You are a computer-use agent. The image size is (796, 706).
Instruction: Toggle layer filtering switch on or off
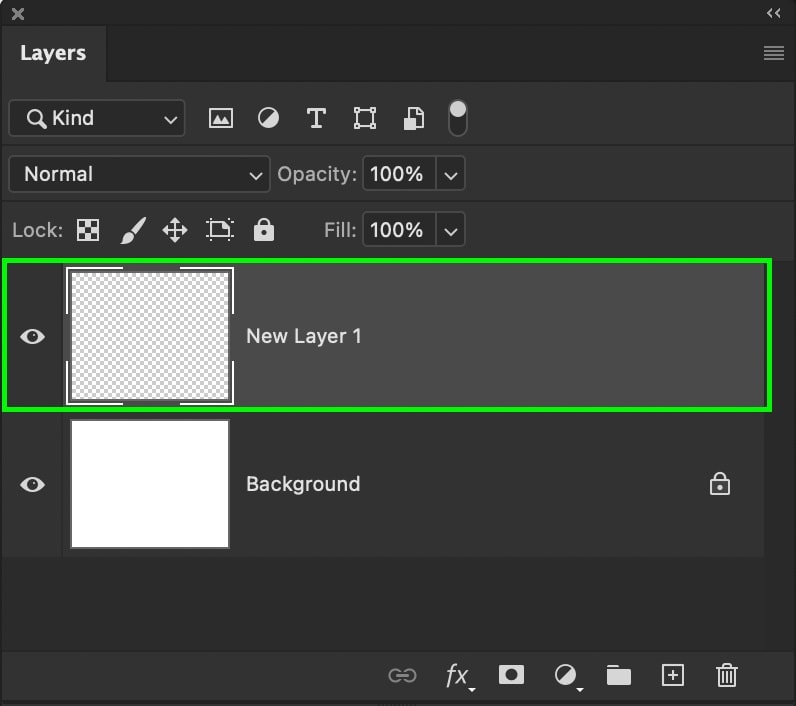457,118
